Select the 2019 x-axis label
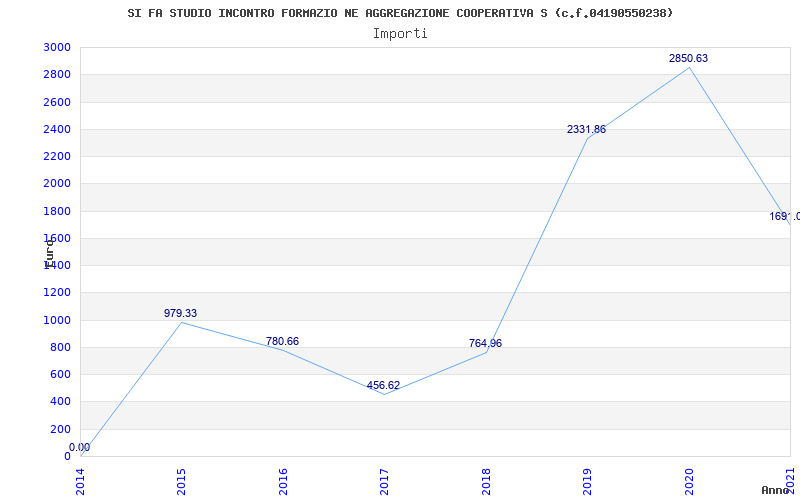This screenshot has width=800, height=500. click(x=587, y=482)
